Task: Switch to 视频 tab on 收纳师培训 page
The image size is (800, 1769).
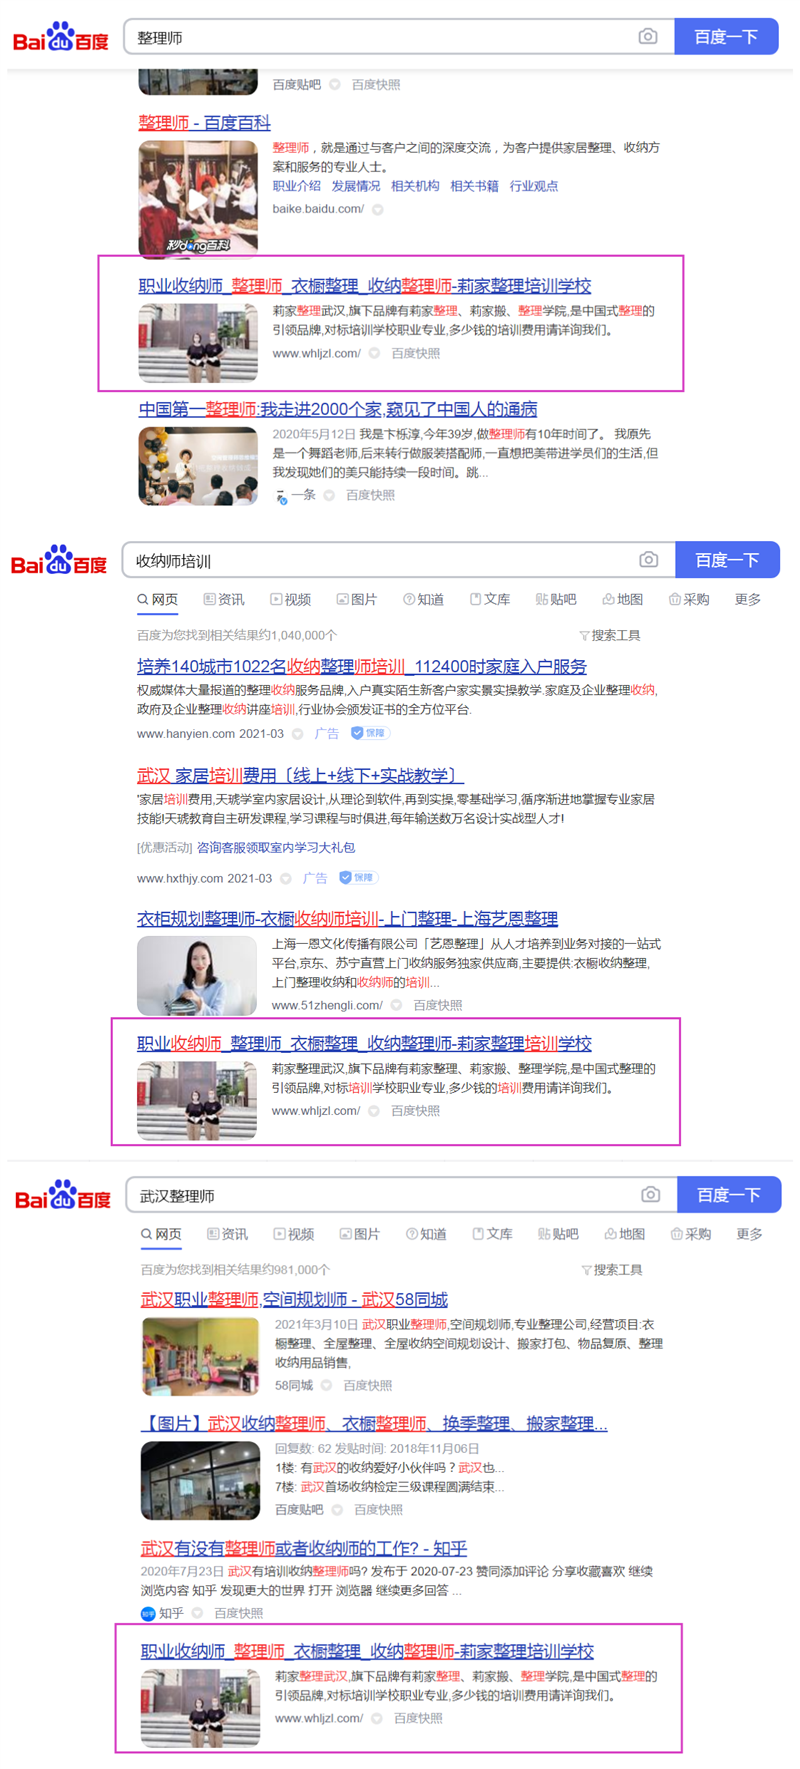Action: pyautogui.click(x=290, y=599)
